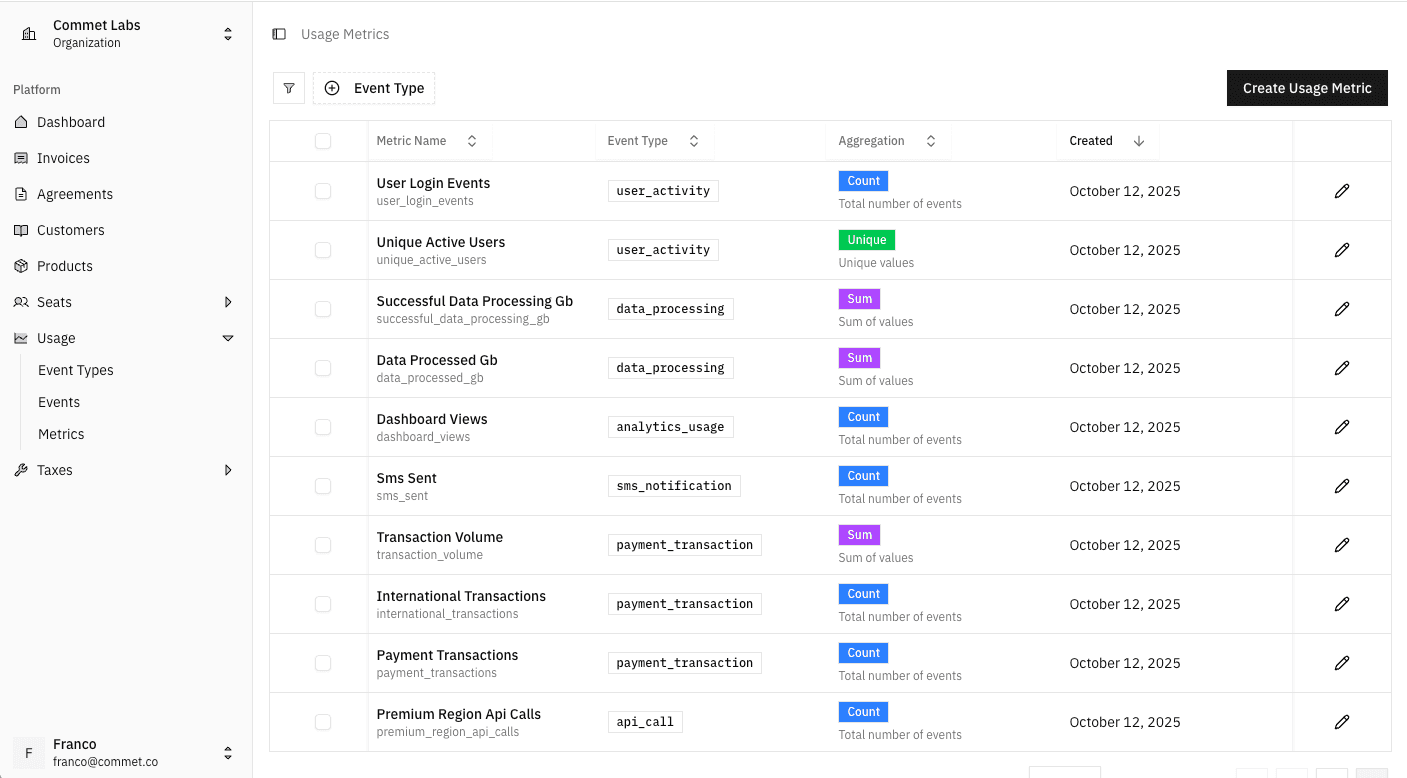
Task: Click the Create Usage Metric button
Action: (x=1307, y=88)
